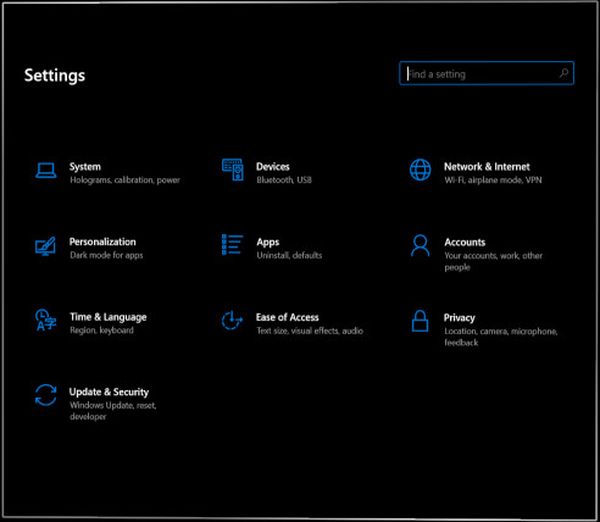Open the Personalization category title
Viewport: 600px width, 522px height.
coord(103,241)
